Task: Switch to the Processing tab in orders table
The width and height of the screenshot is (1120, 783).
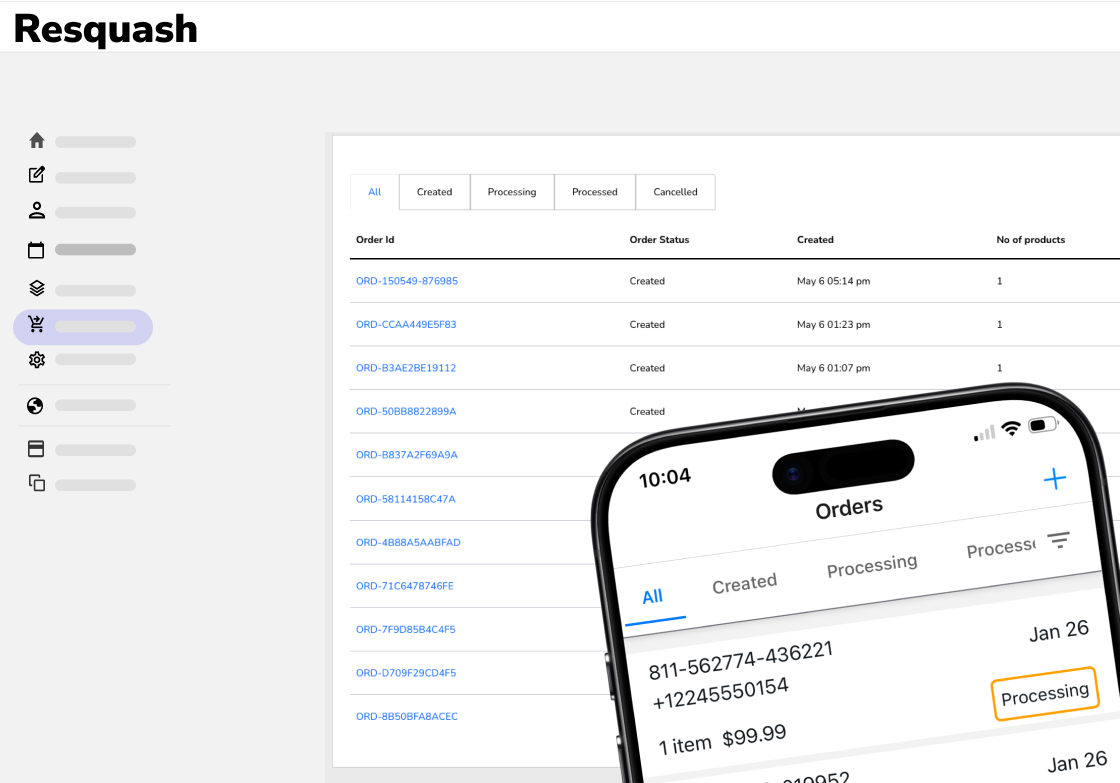Action: pyautogui.click(x=512, y=192)
